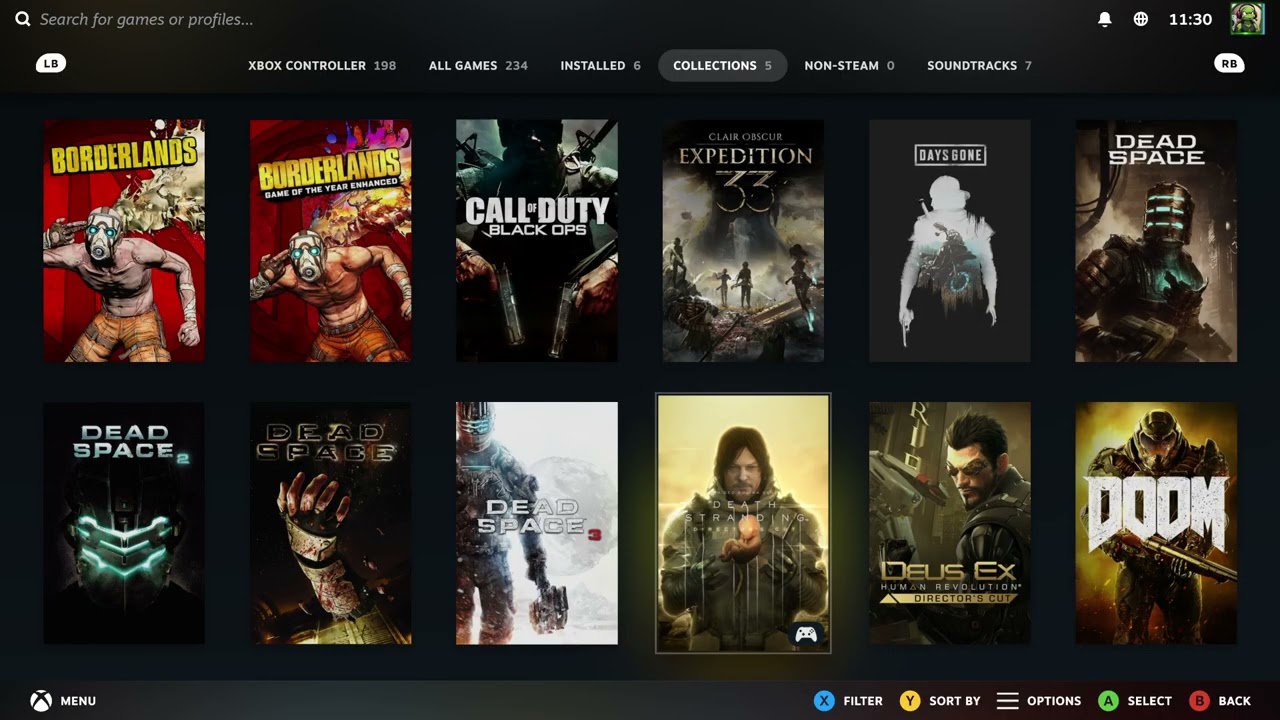Open the notifications bell icon
Image resolution: width=1280 pixels, height=720 pixels.
tap(1105, 19)
